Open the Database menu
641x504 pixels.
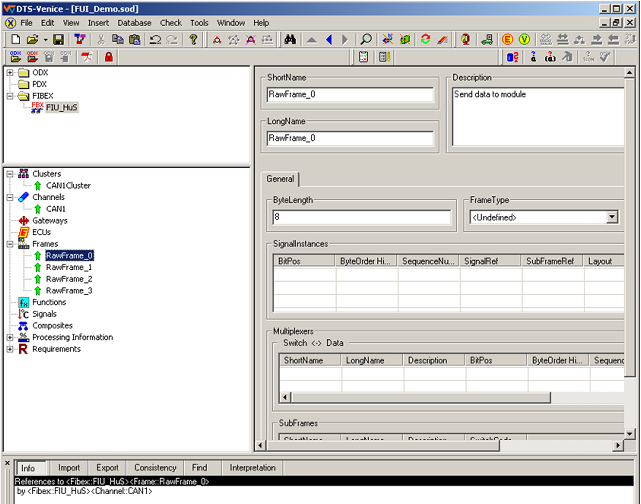pyautogui.click(x=134, y=23)
